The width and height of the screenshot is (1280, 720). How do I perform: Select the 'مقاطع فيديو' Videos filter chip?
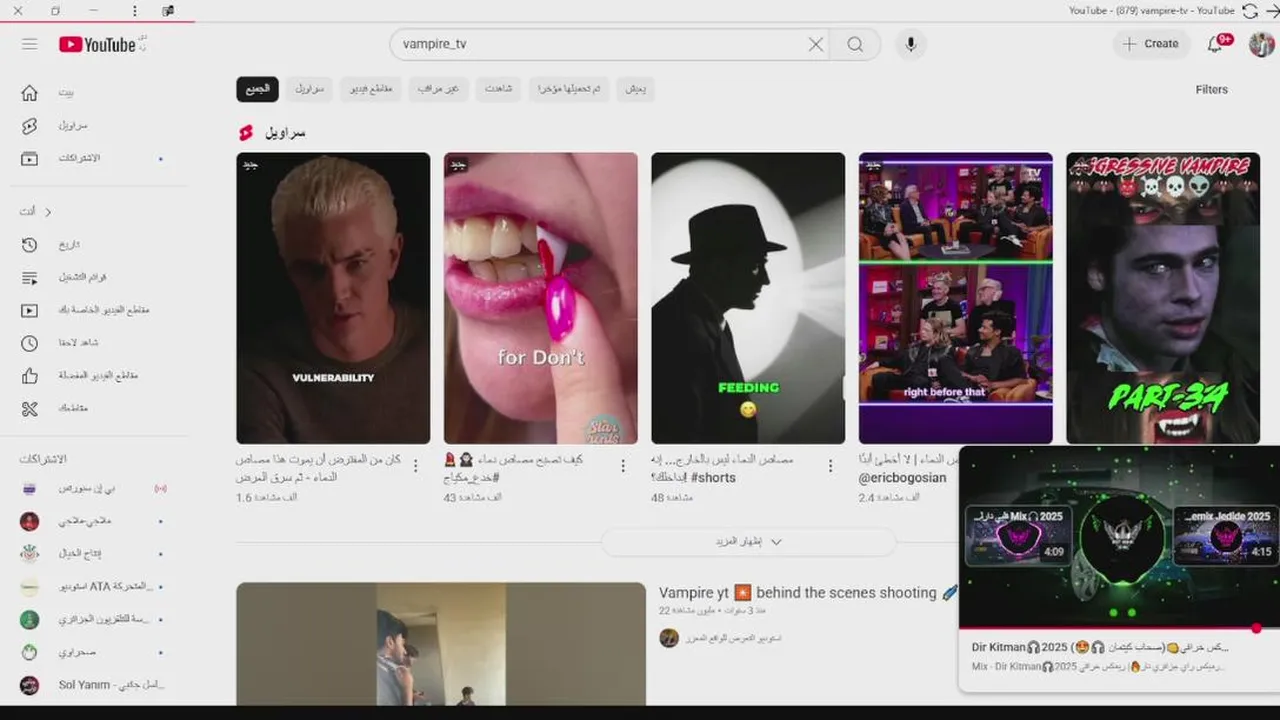(x=370, y=89)
